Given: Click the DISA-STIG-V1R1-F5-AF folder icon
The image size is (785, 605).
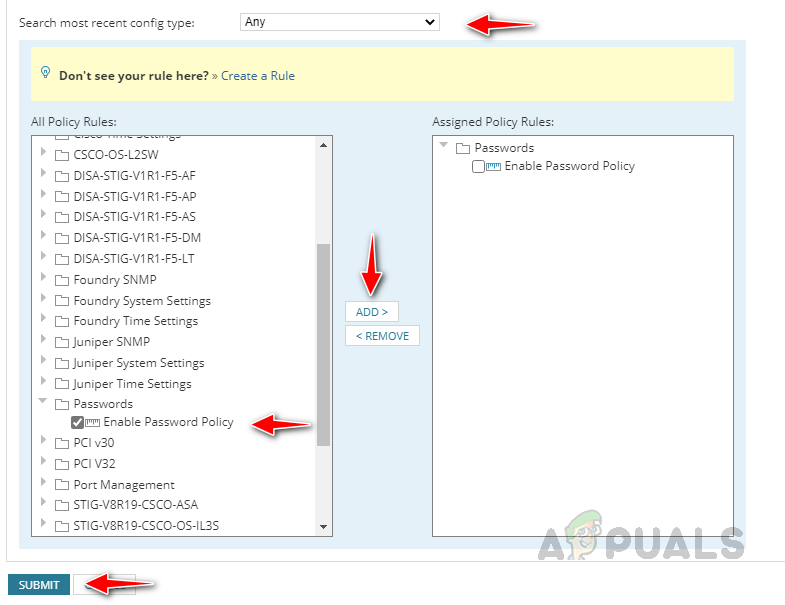Looking at the screenshot, I should tap(62, 176).
